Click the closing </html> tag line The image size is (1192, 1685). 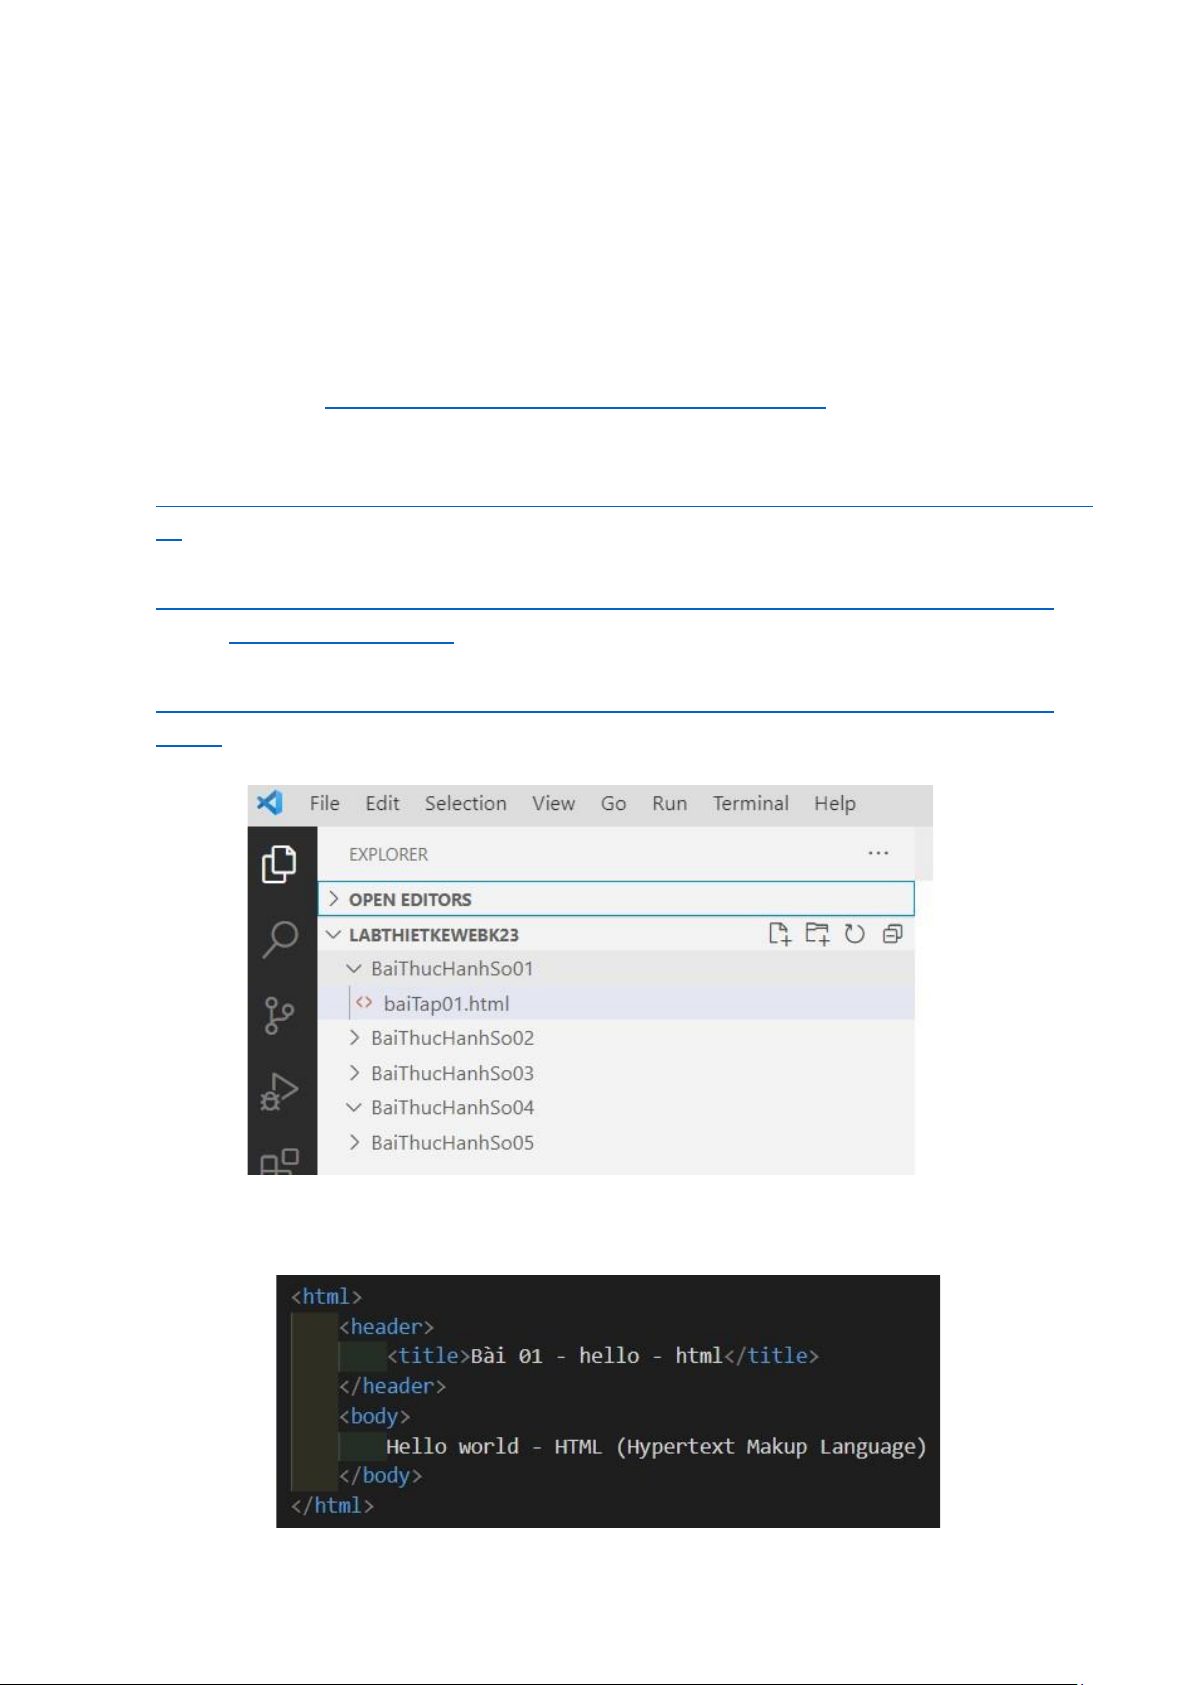pos(332,1505)
